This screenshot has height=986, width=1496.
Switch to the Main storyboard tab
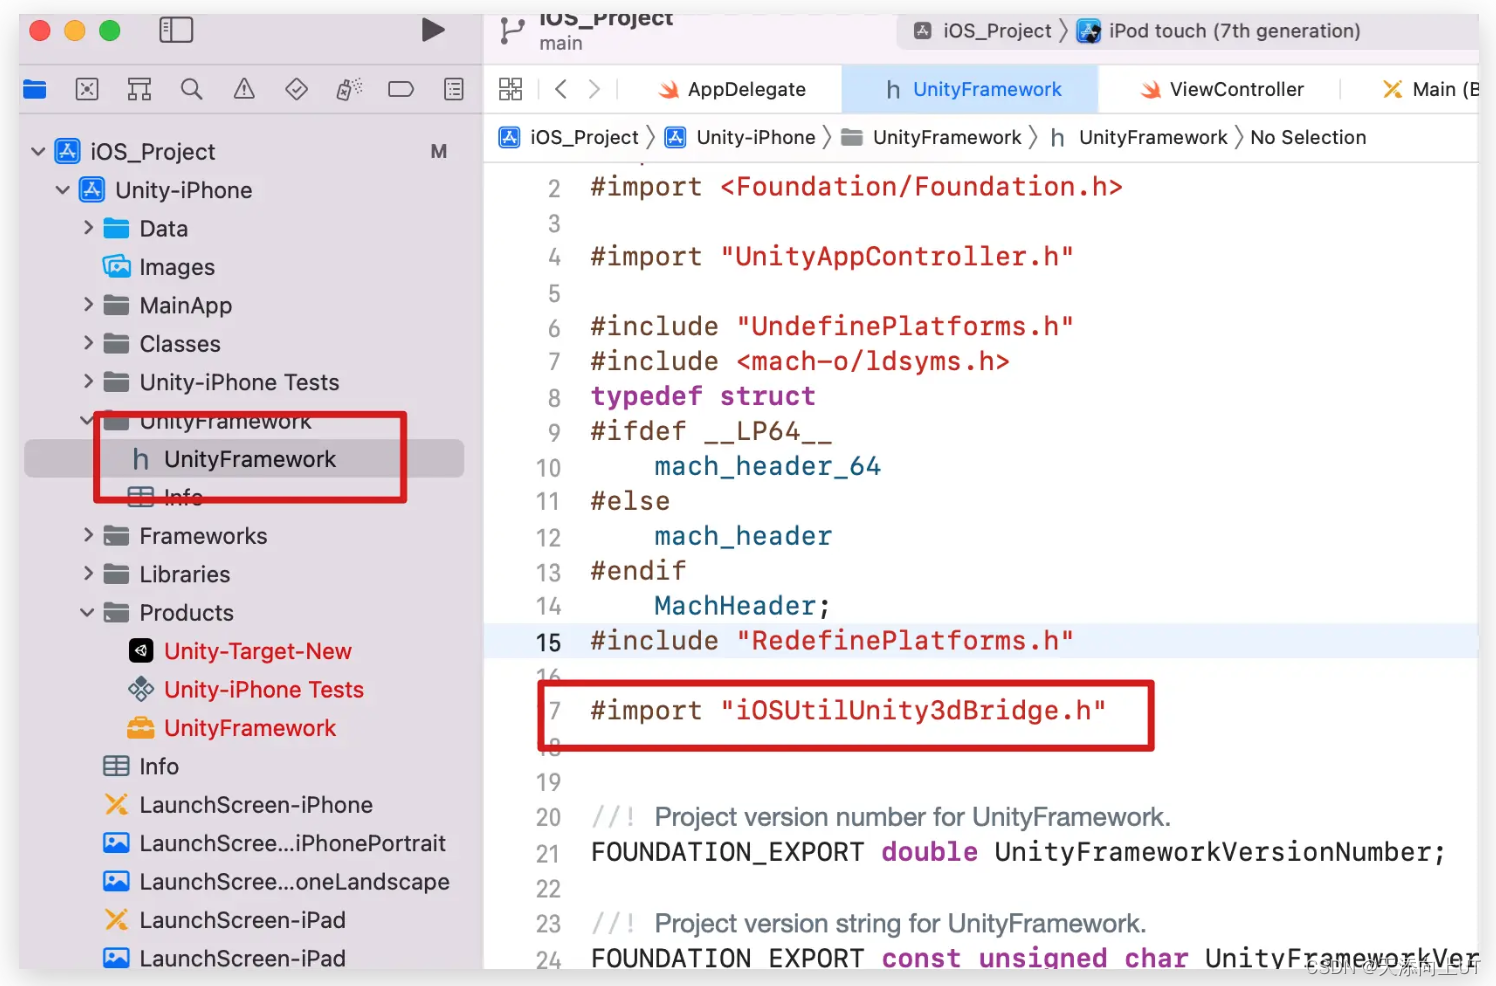(x=1430, y=89)
